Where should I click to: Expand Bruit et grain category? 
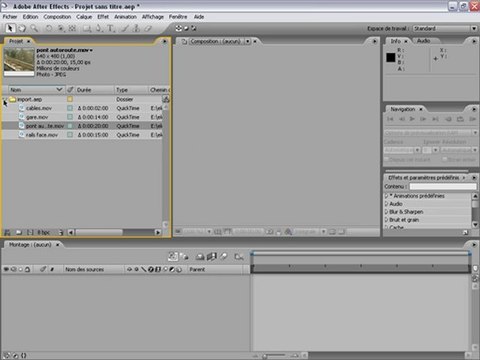pos(387,220)
